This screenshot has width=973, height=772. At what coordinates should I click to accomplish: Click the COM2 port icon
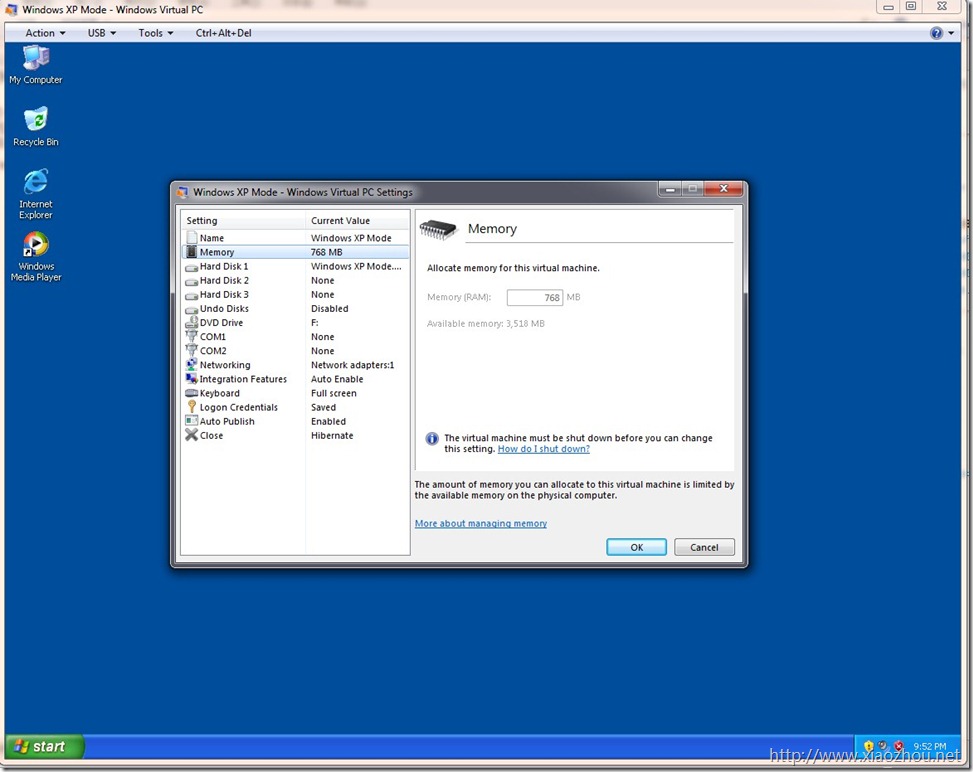192,351
